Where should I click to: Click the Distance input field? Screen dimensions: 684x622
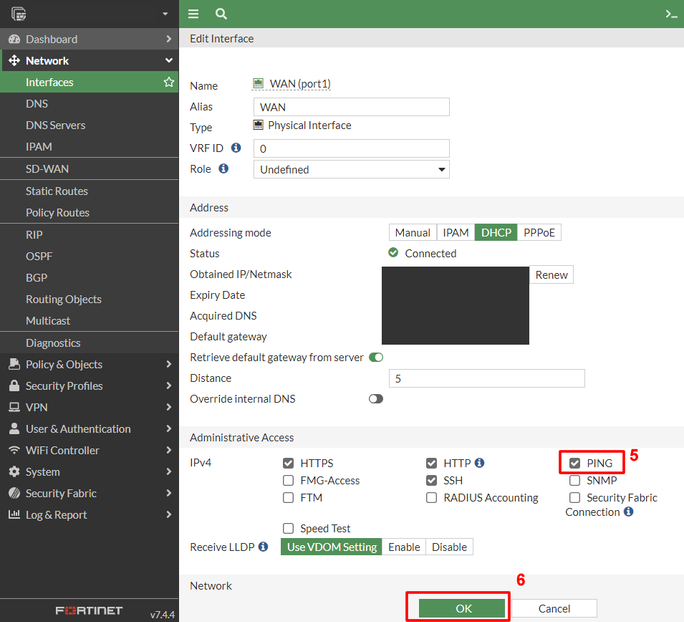click(x=487, y=379)
